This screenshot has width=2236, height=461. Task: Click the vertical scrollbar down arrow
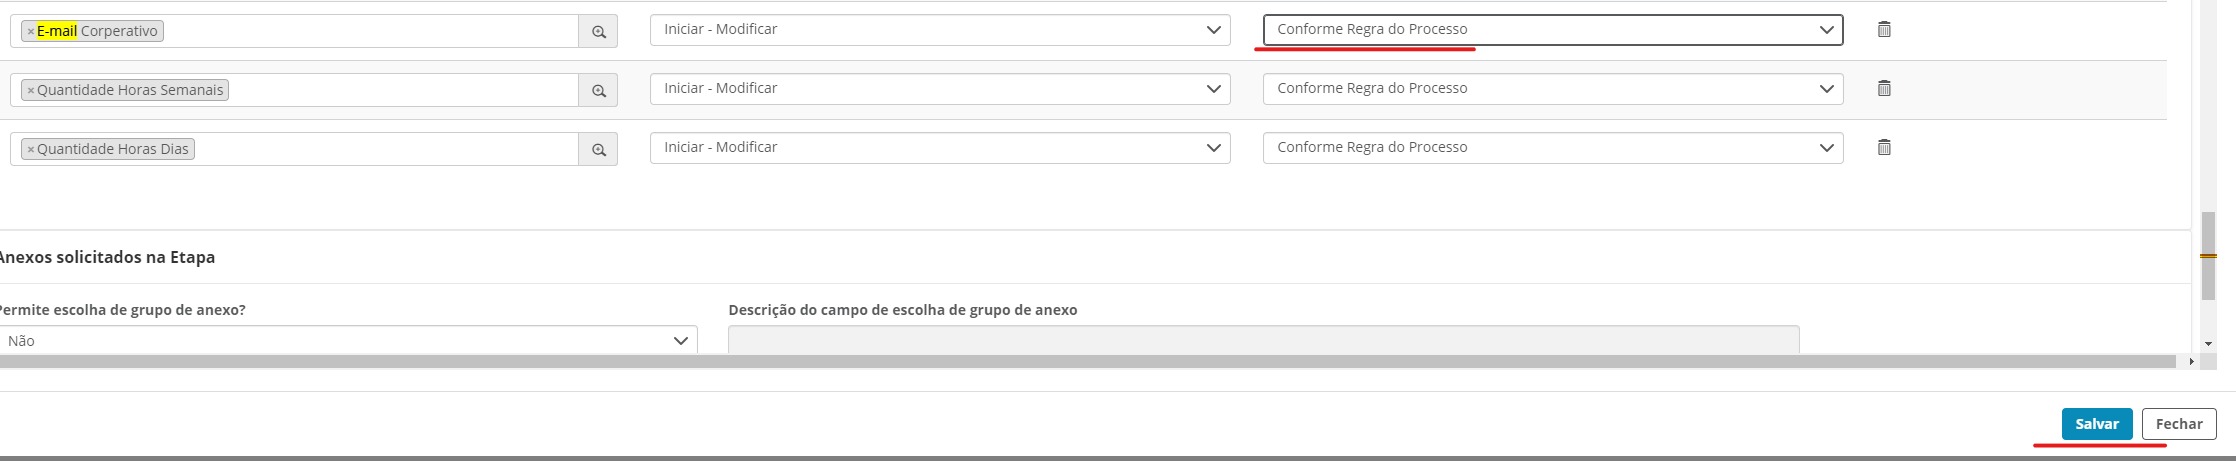(2208, 344)
